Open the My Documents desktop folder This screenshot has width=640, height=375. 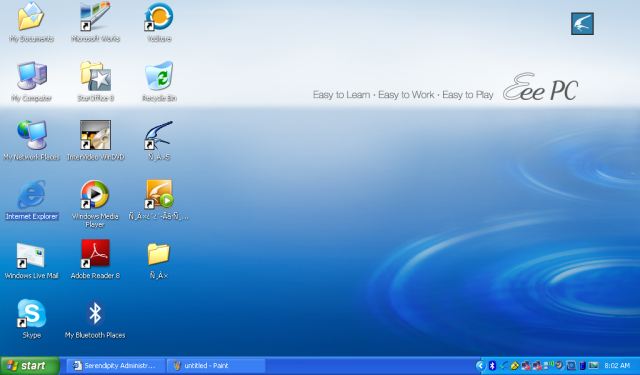pyautogui.click(x=31, y=22)
